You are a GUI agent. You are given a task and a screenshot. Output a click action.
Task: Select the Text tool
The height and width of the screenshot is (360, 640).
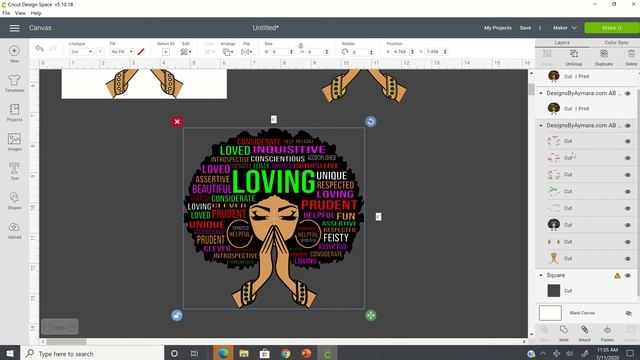point(14,168)
